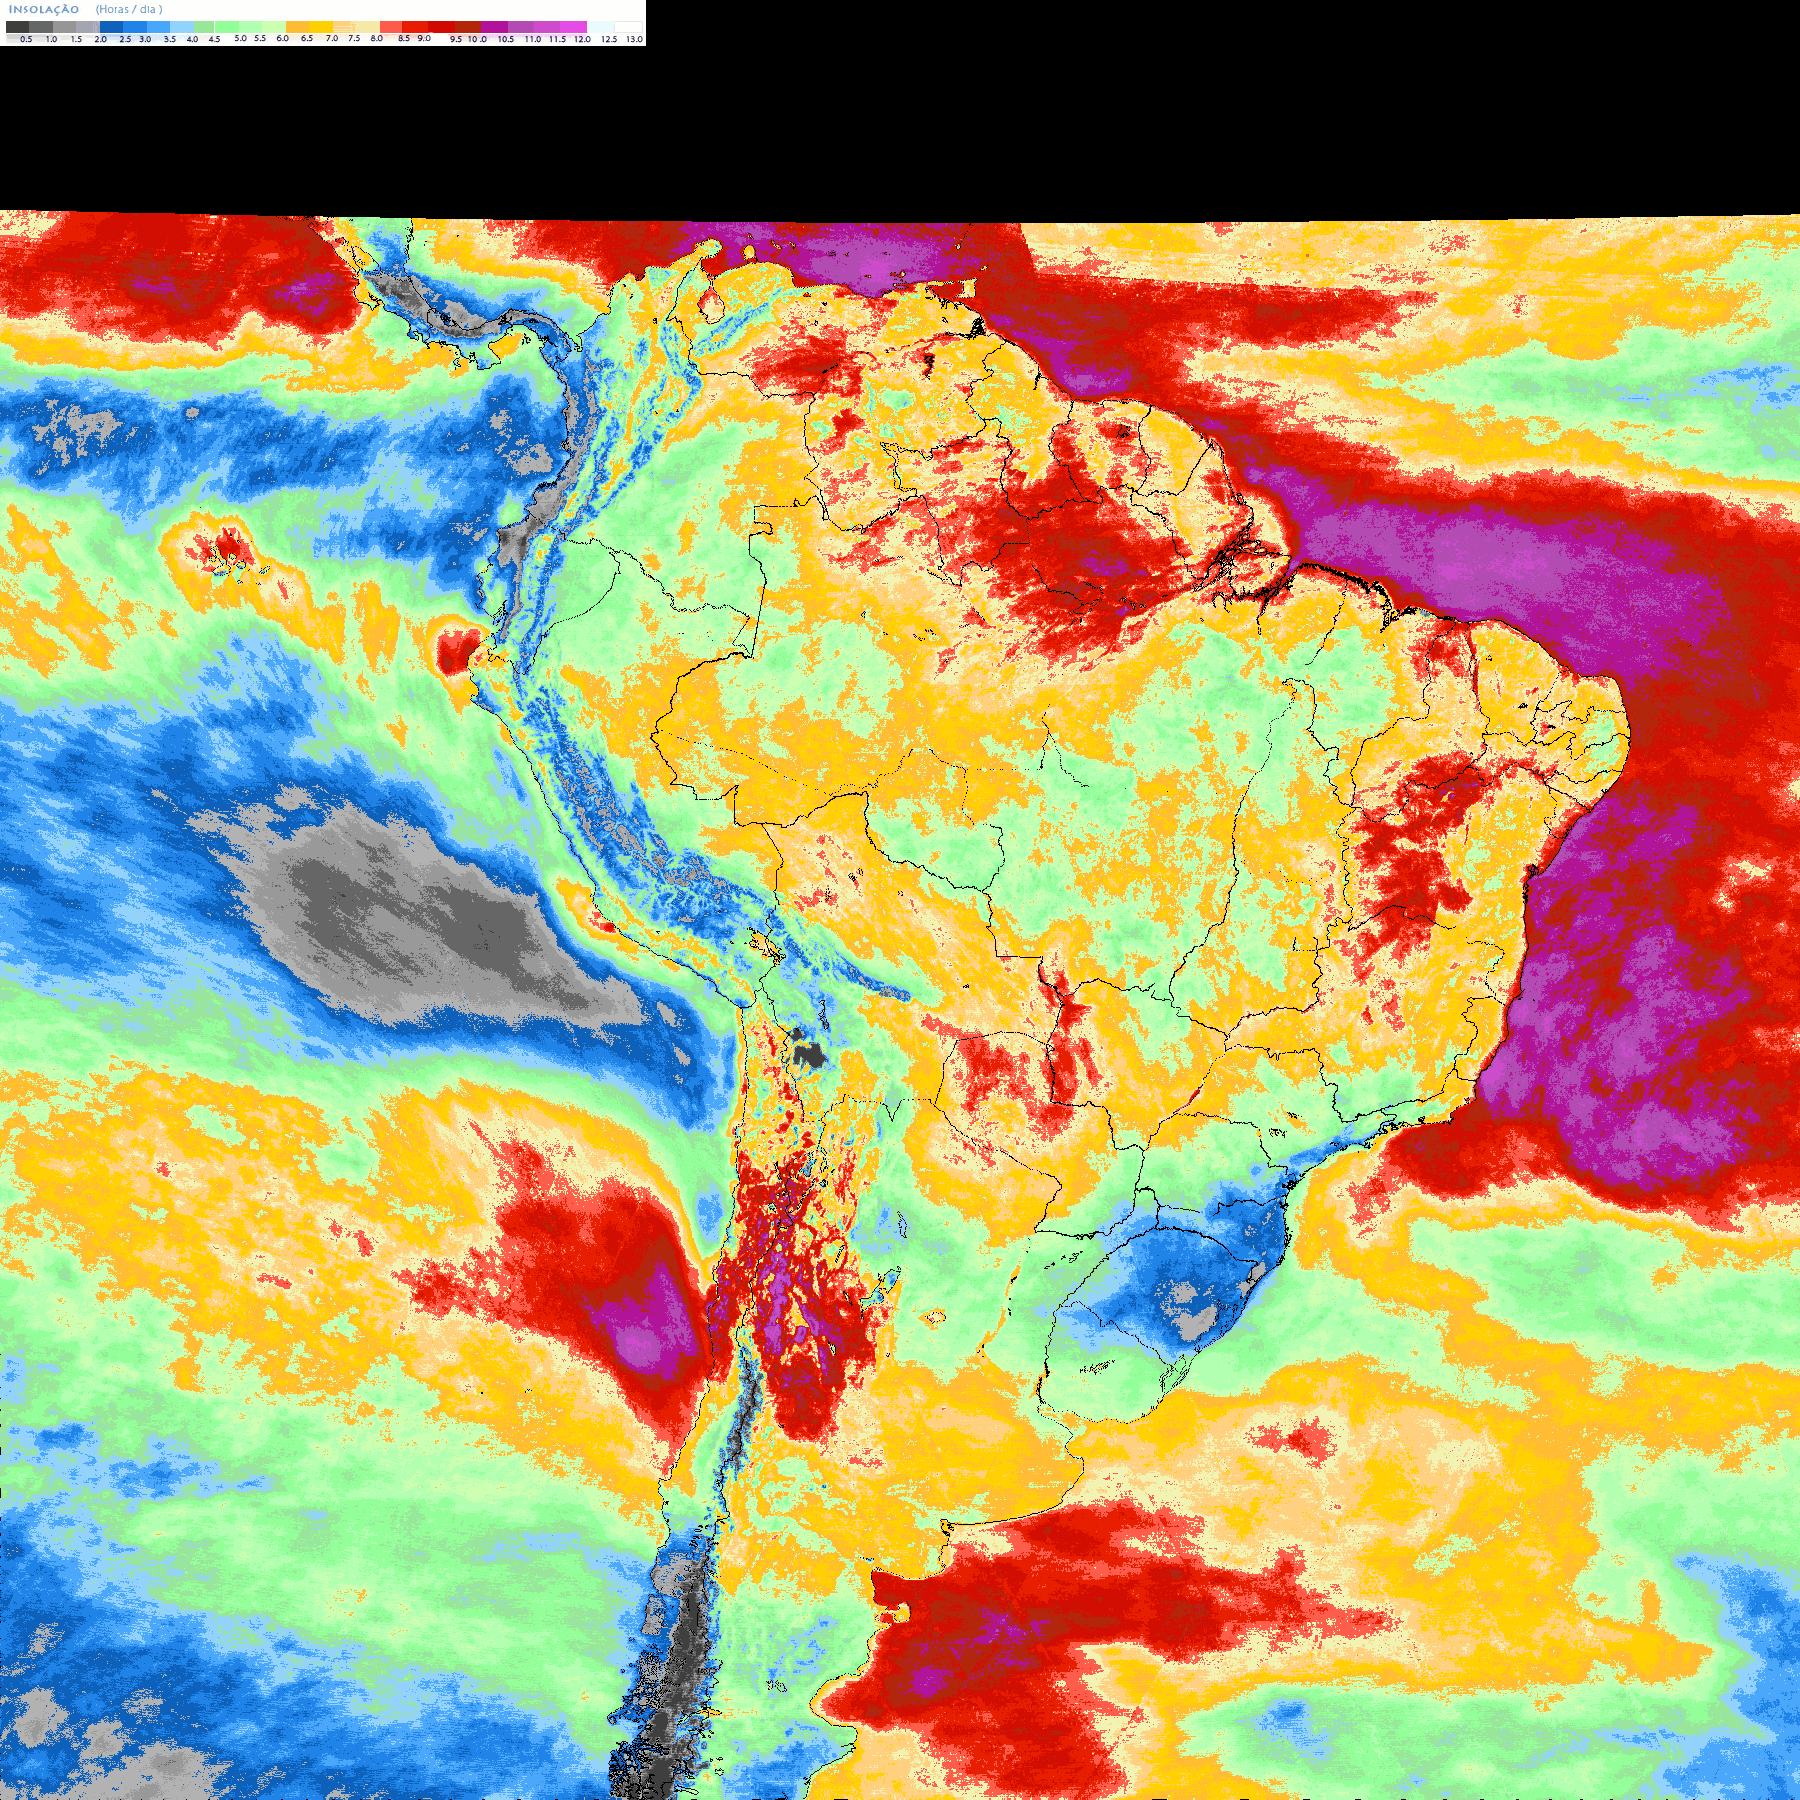Select the 13.0 legend value
Screen dimensions: 1800x1800
click(x=634, y=39)
